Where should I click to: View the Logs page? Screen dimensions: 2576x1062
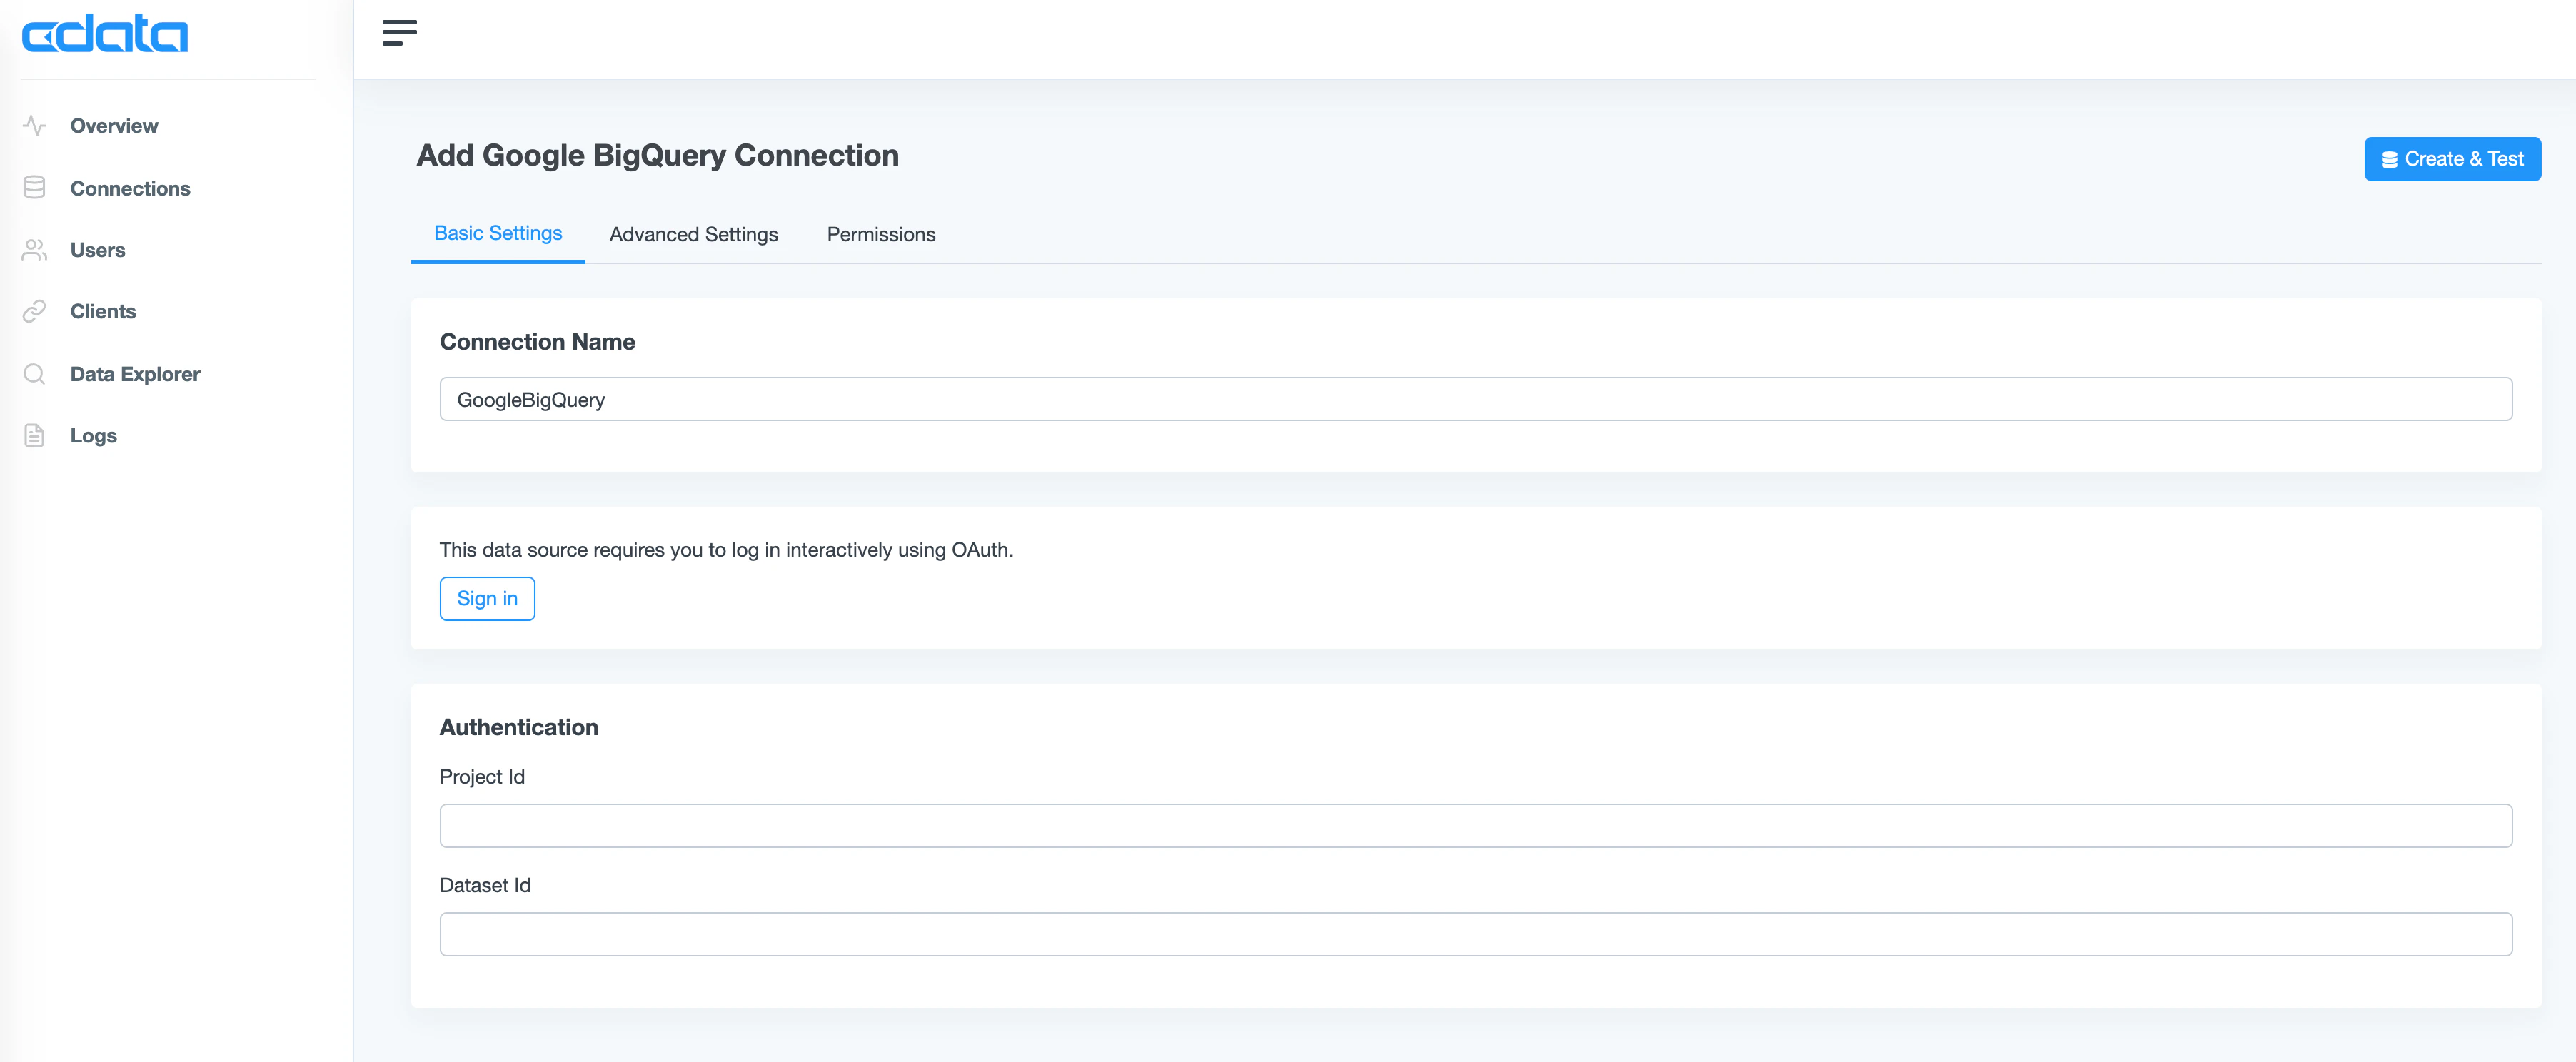[x=94, y=435]
